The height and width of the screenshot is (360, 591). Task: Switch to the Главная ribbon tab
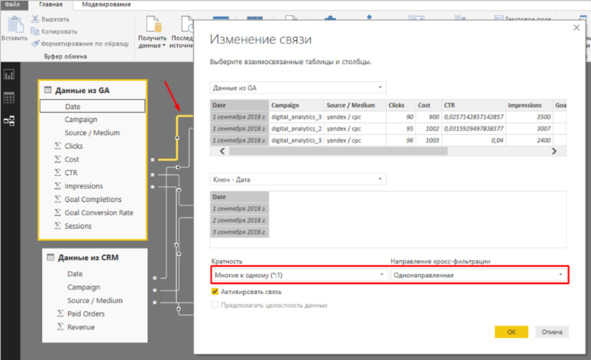51,5
